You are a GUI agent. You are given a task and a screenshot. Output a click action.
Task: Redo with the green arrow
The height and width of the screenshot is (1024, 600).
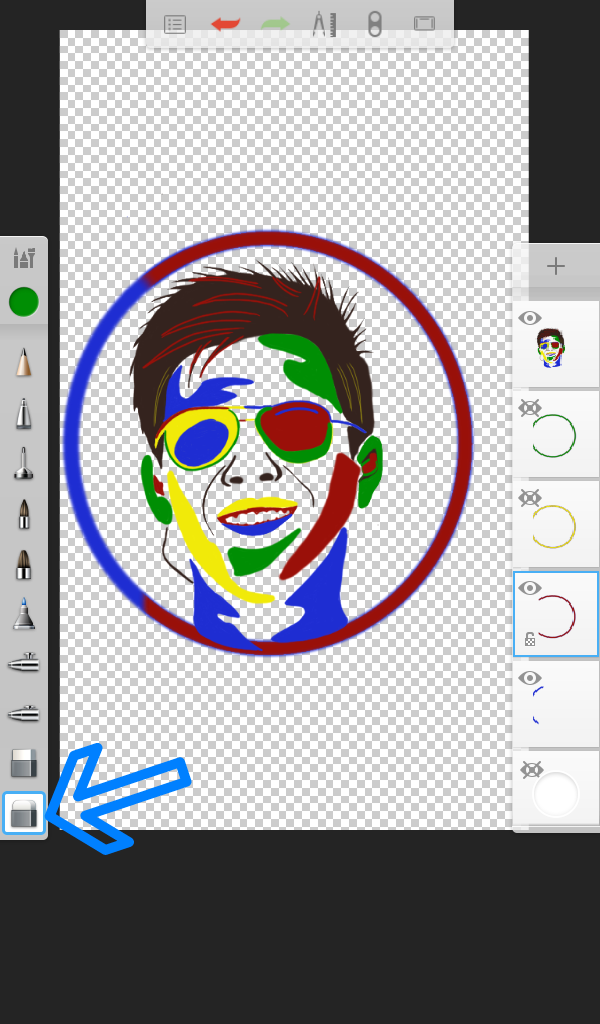[275, 25]
